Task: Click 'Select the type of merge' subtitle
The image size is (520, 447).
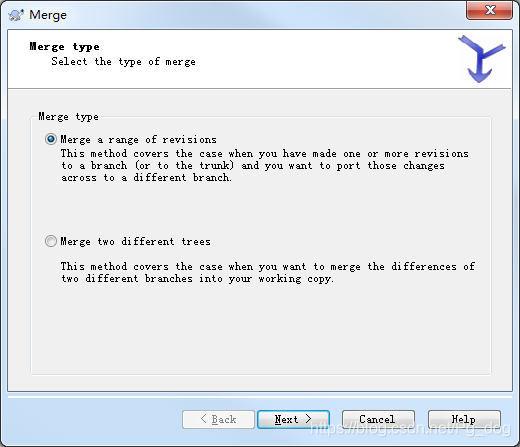Action: point(123,62)
